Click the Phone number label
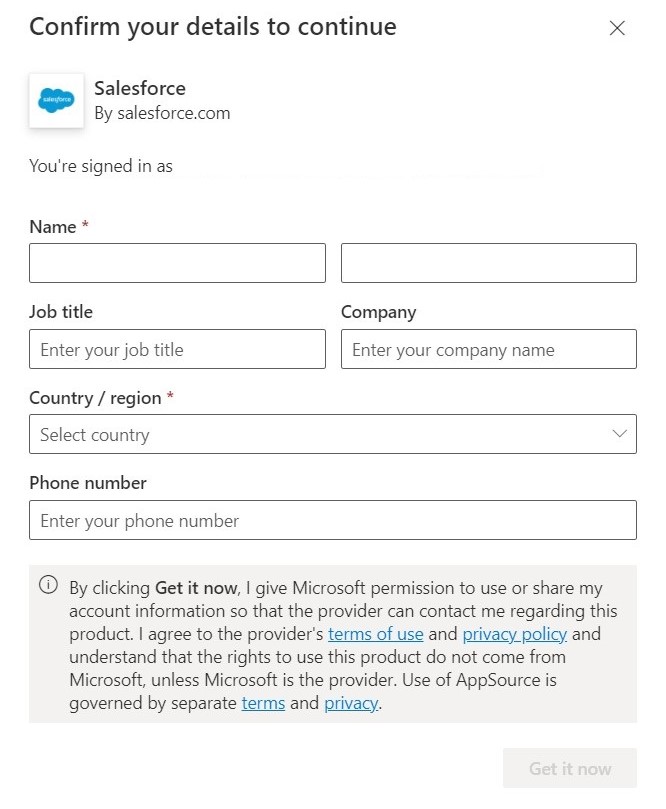The height and width of the screenshot is (809, 666). [x=88, y=483]
